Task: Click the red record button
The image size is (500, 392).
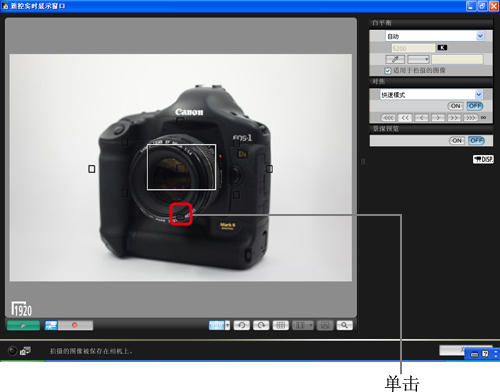Action: [75, 325]
